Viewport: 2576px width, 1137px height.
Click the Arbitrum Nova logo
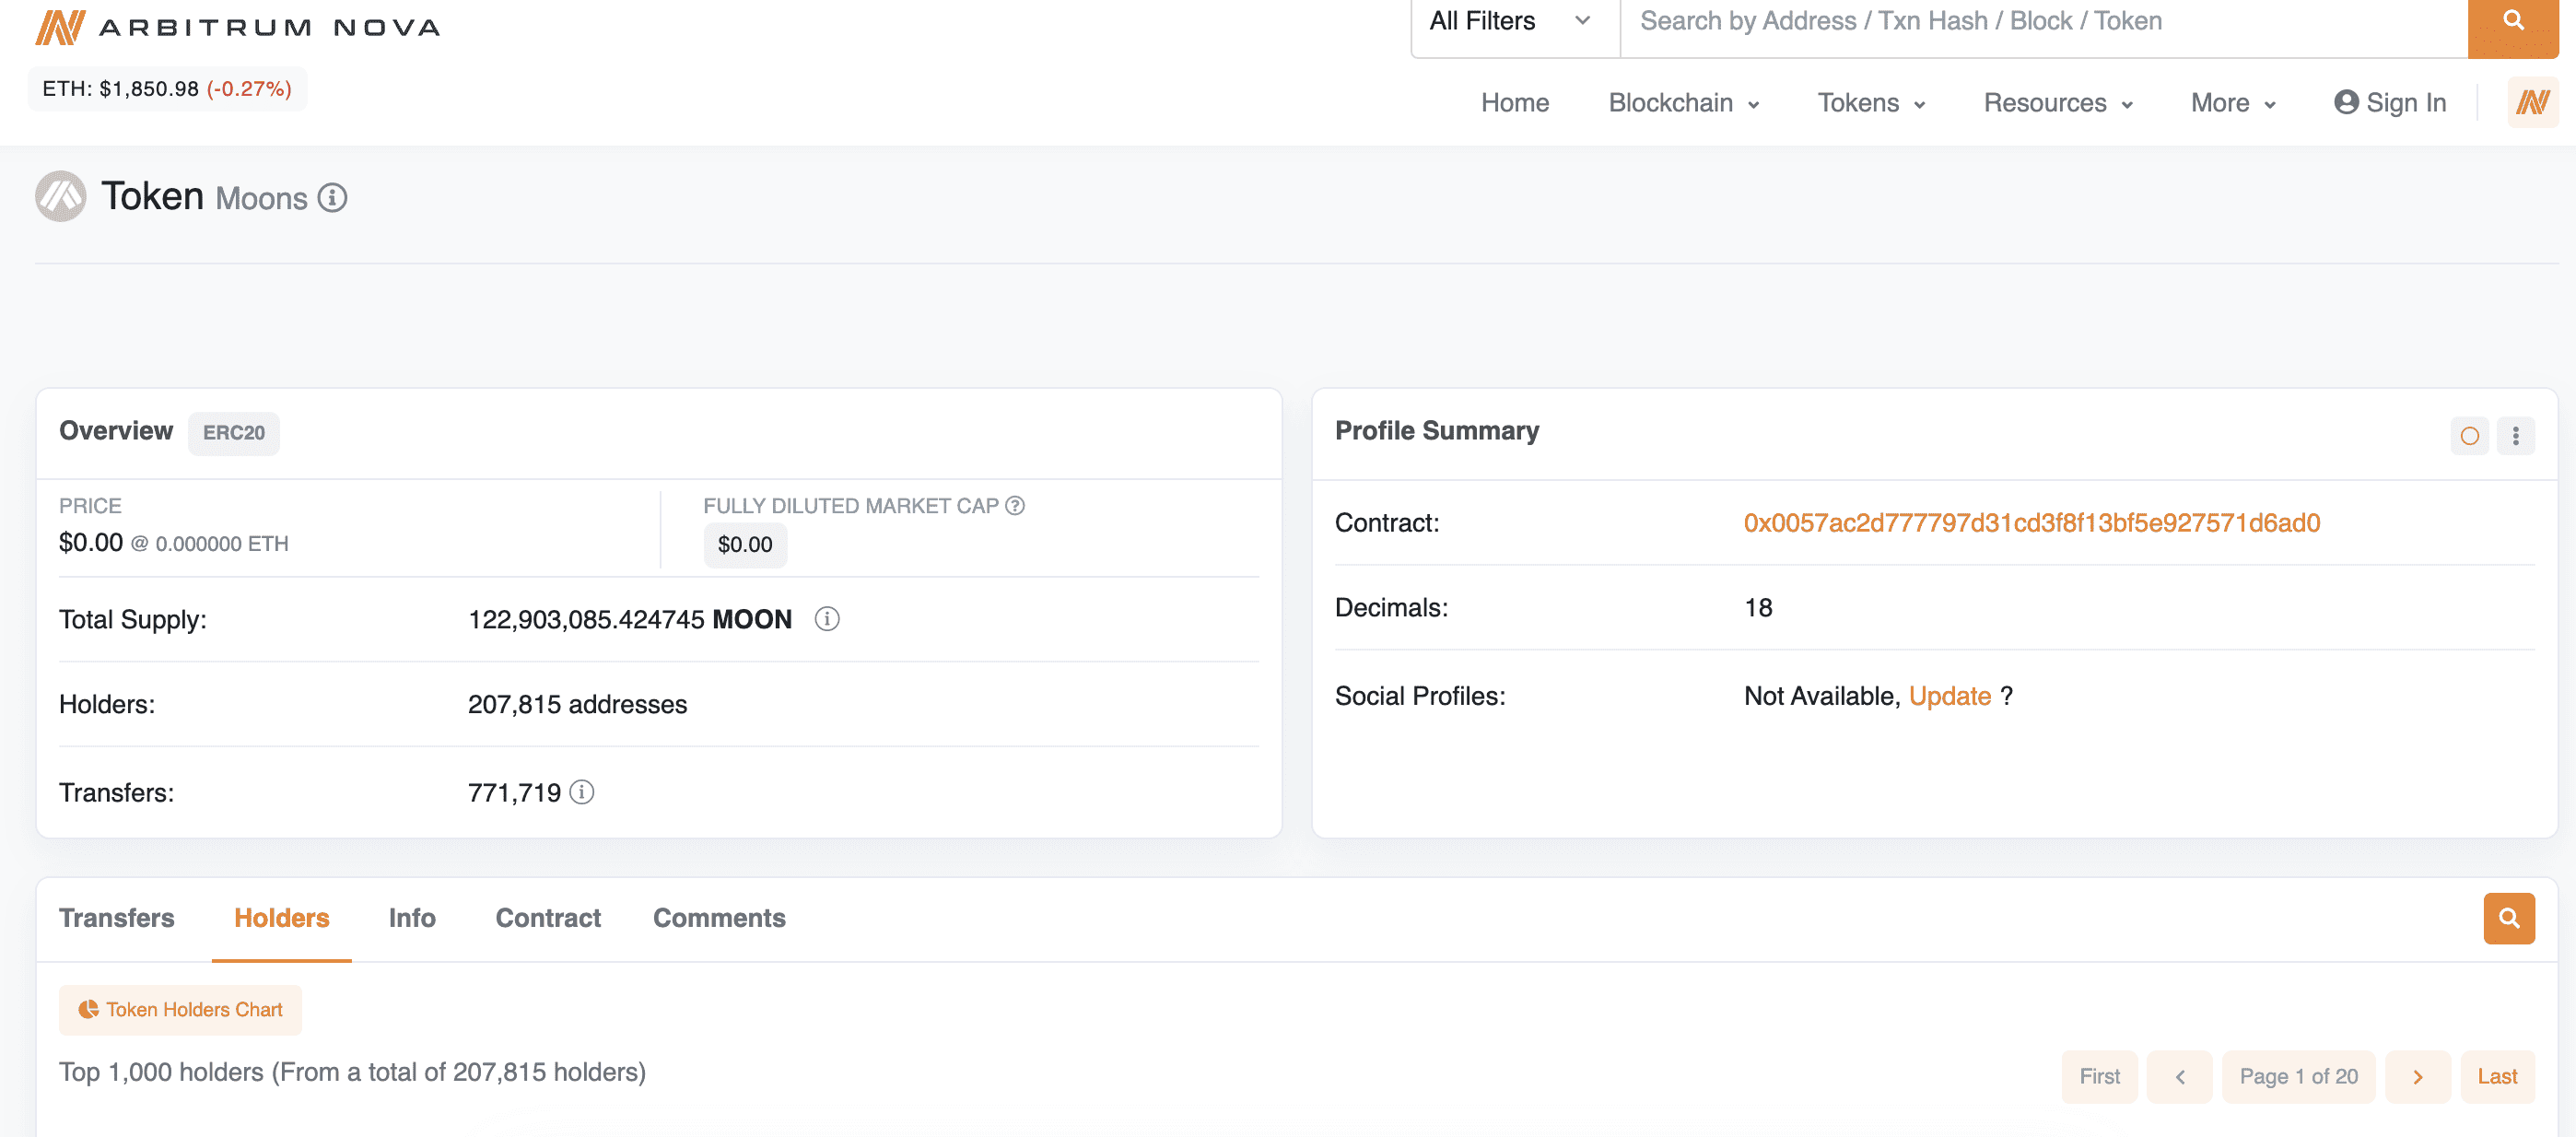click(238, 27)
